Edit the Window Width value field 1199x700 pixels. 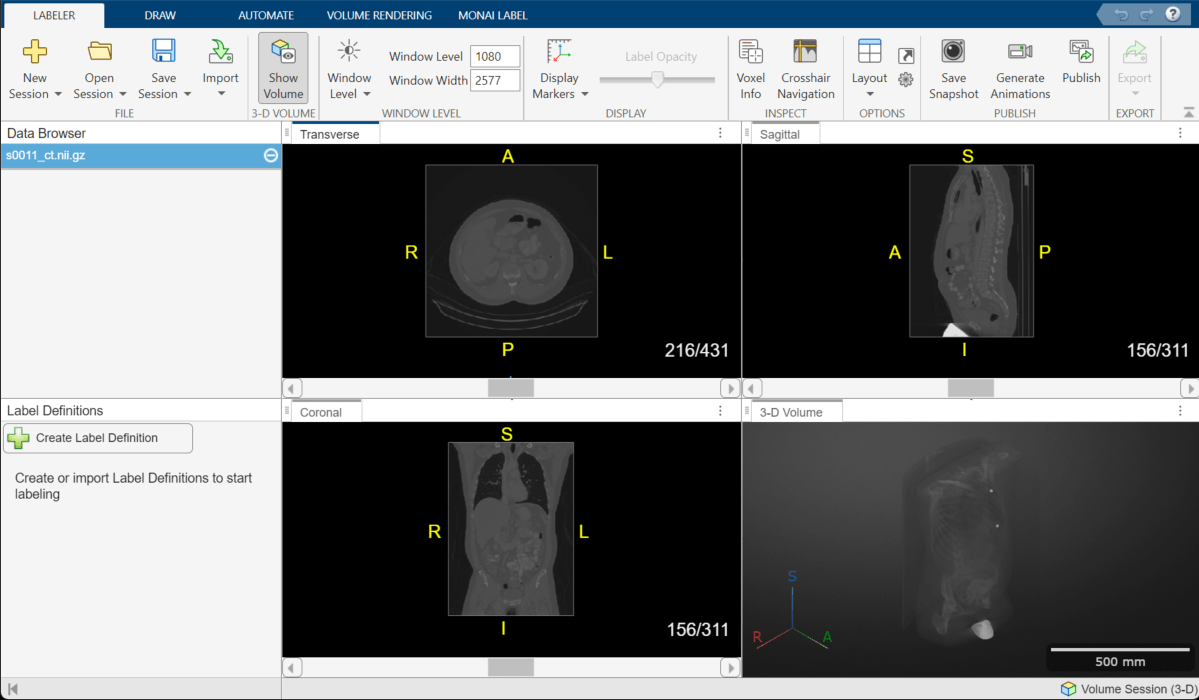point(495,81)
